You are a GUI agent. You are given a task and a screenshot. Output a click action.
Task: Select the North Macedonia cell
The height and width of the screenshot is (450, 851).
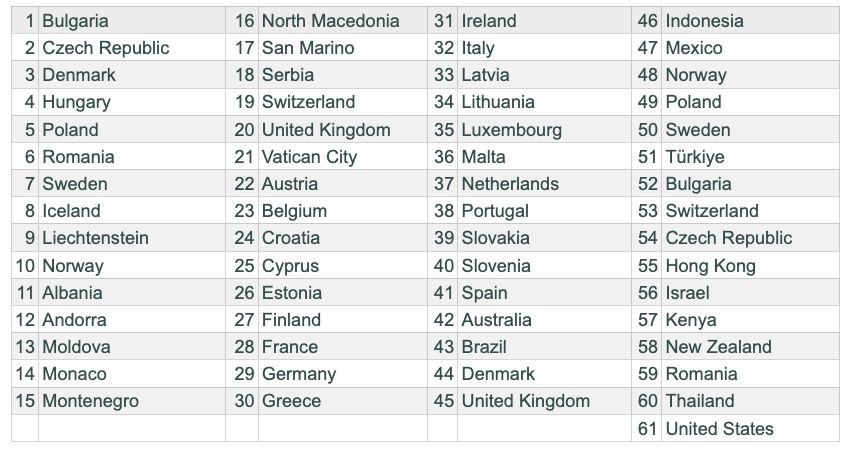[x=330, y=21]
